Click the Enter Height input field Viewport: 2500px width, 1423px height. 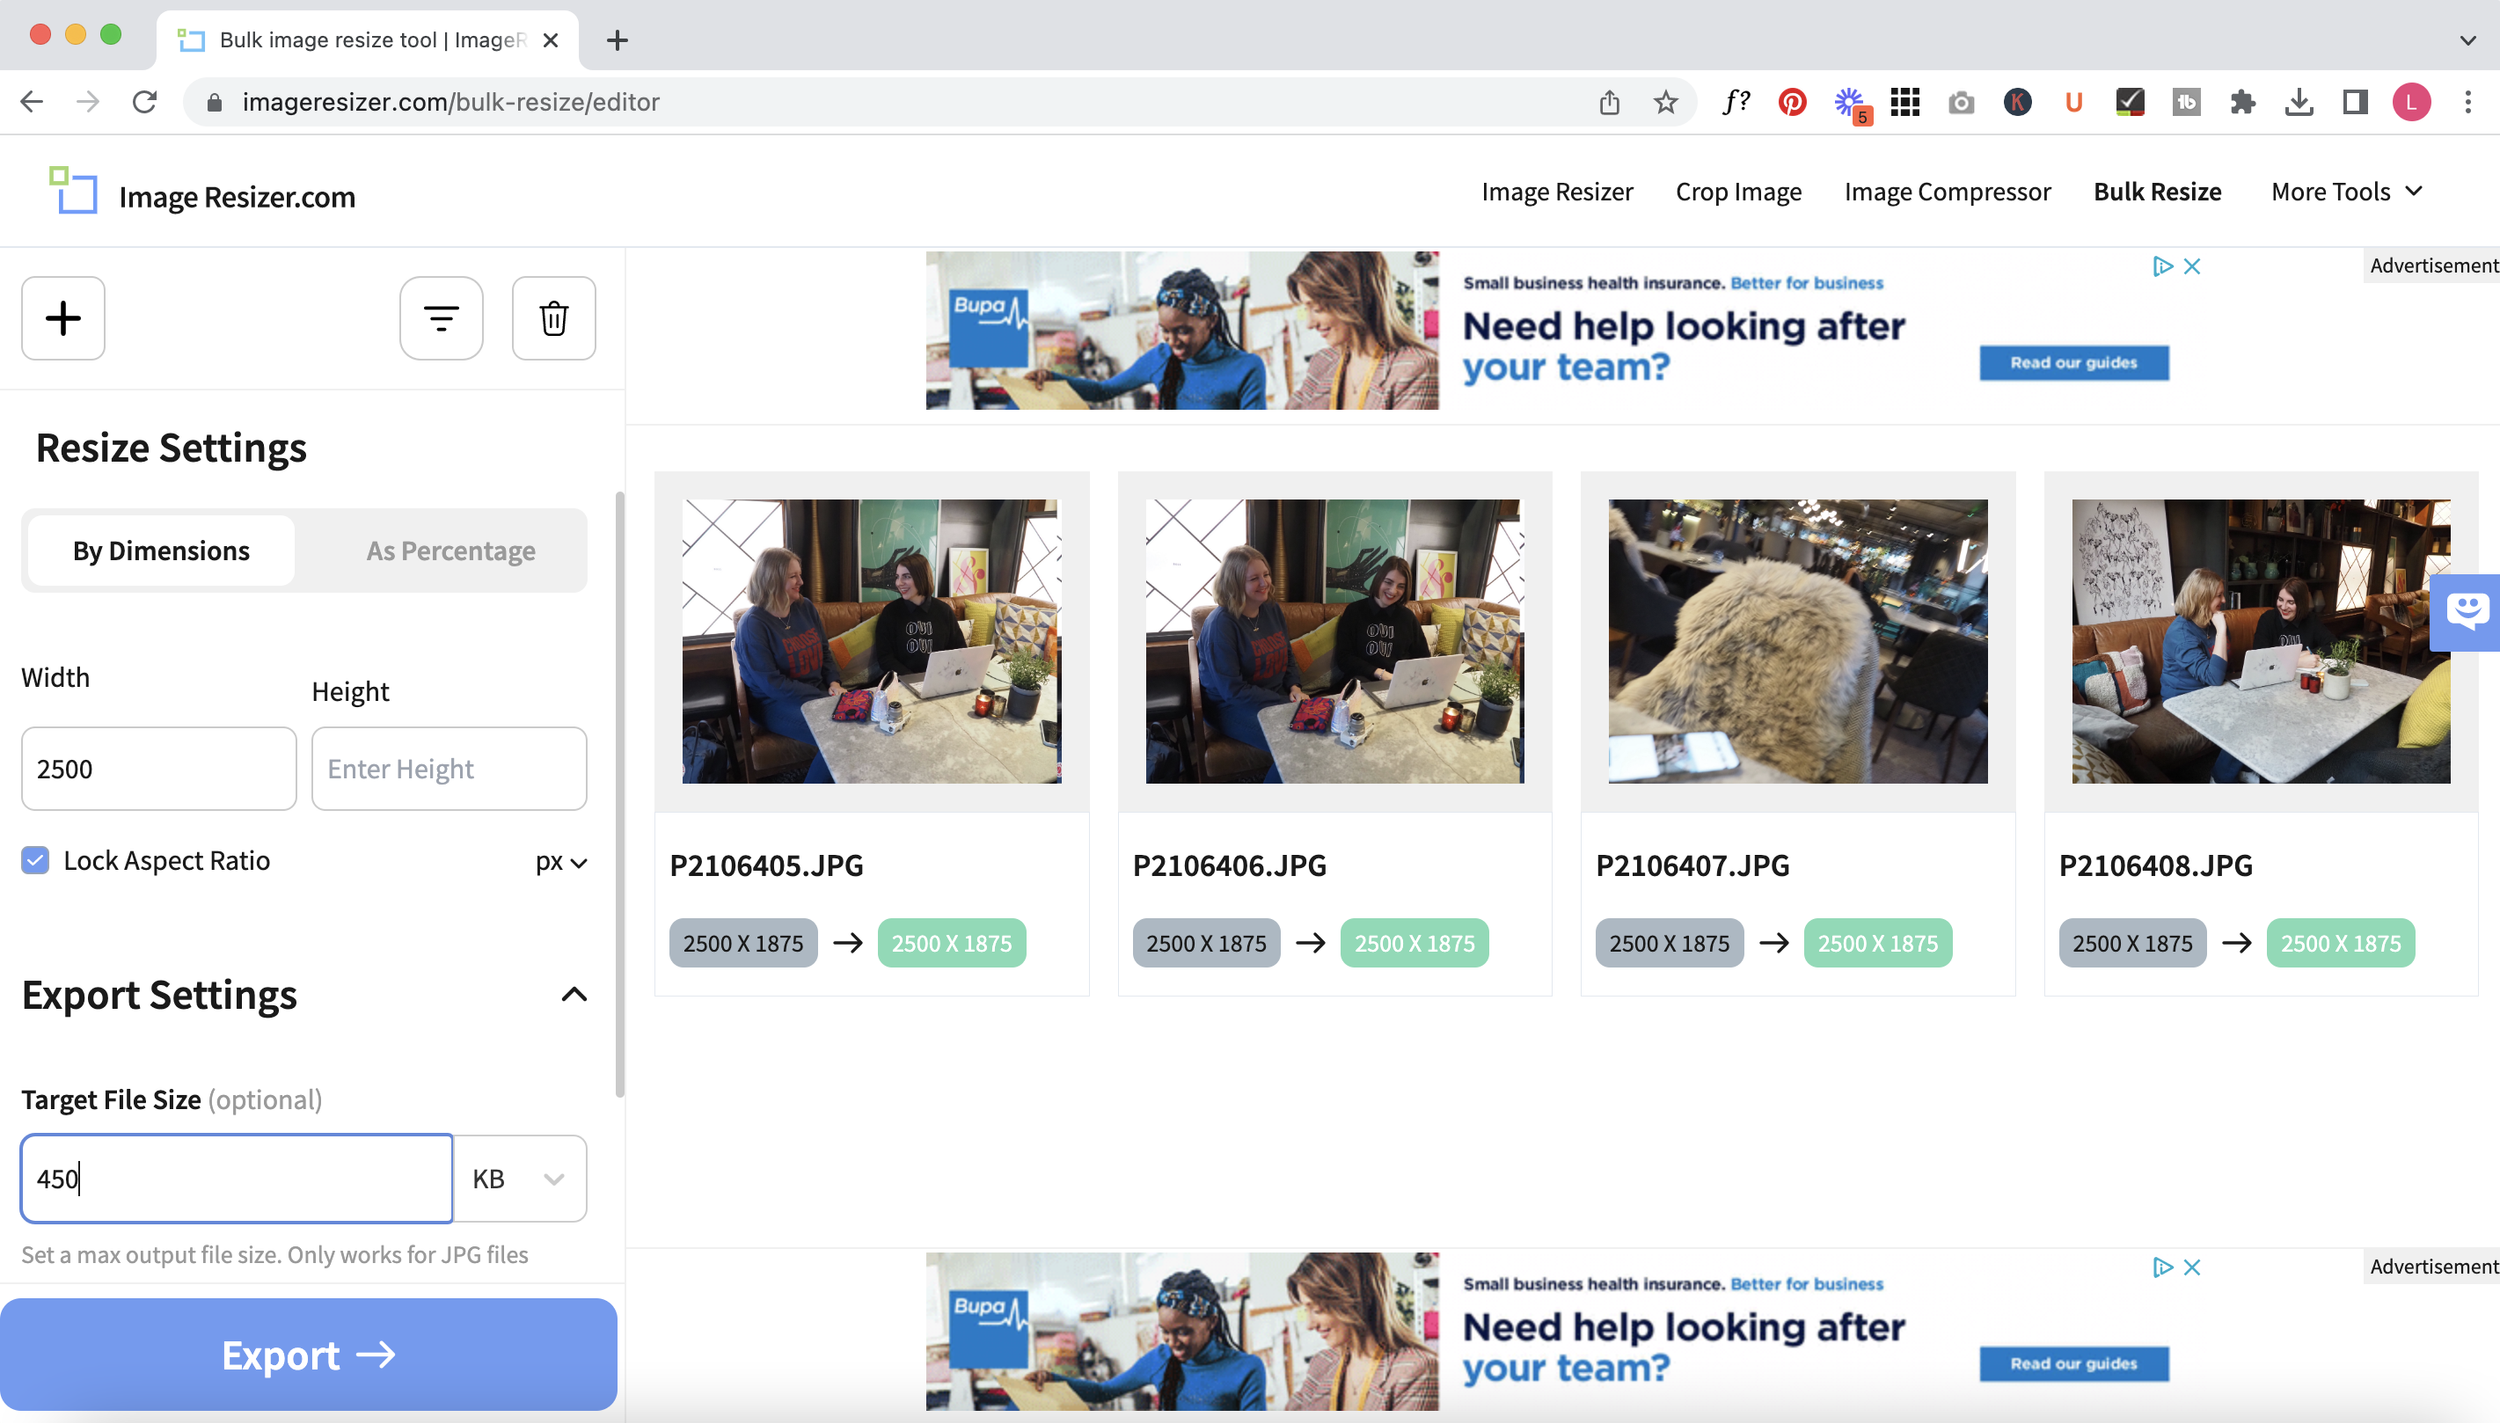click(x=449, y=768)
